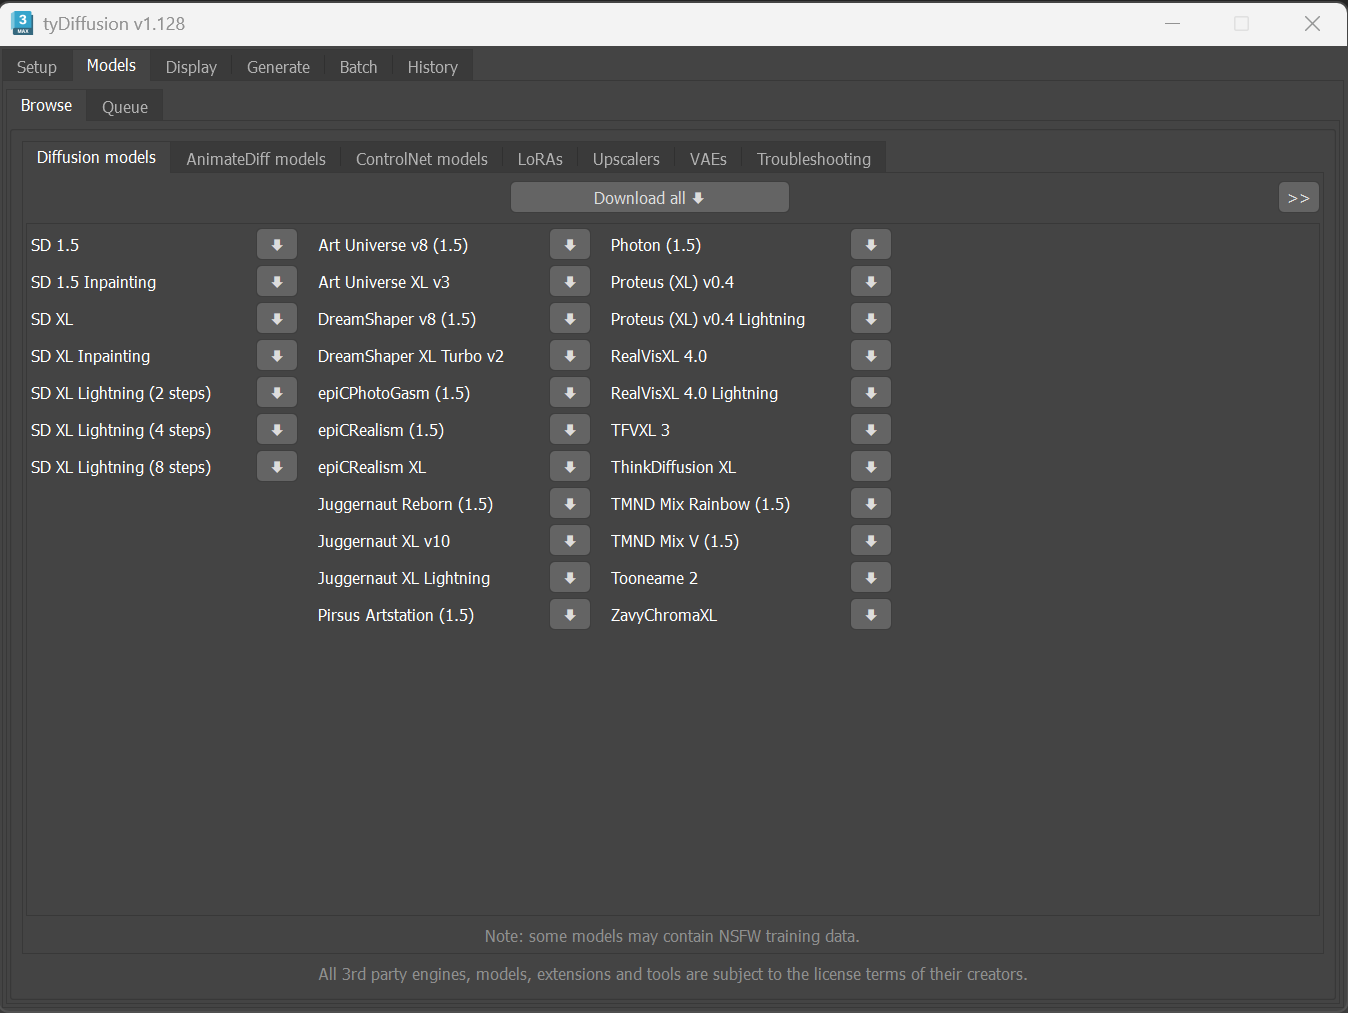Click the 'Photon (1.5)' label
This screenshot has height=1013, width=1348.
(x=656, y=245)
